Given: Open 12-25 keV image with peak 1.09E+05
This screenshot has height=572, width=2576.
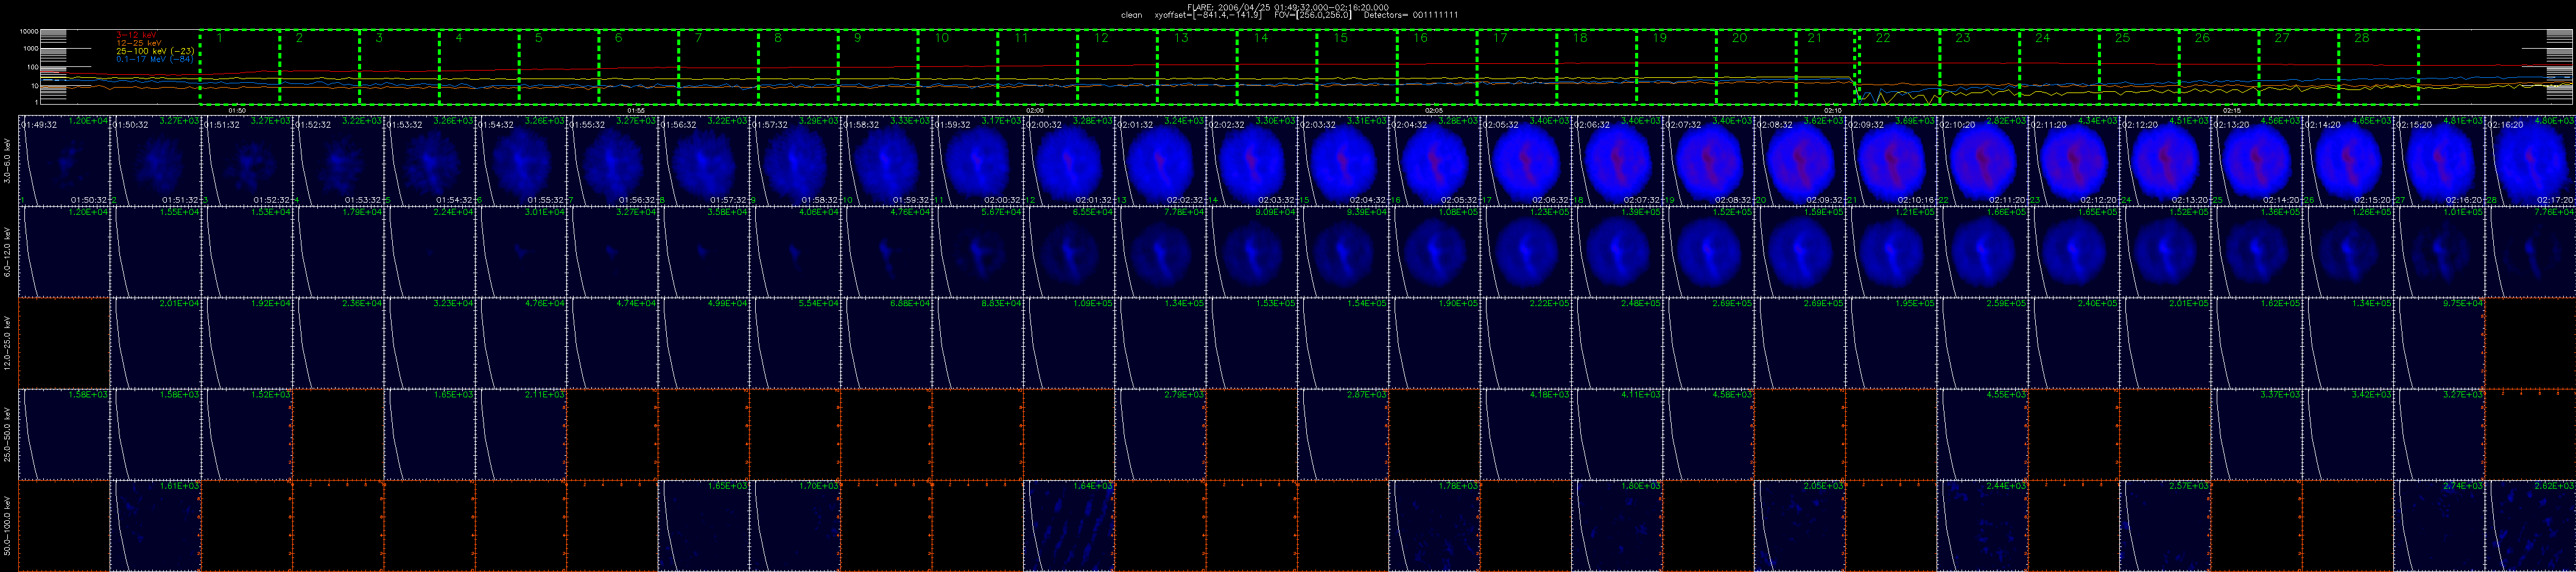Looking at the screenshot, I should point(1069,343).
